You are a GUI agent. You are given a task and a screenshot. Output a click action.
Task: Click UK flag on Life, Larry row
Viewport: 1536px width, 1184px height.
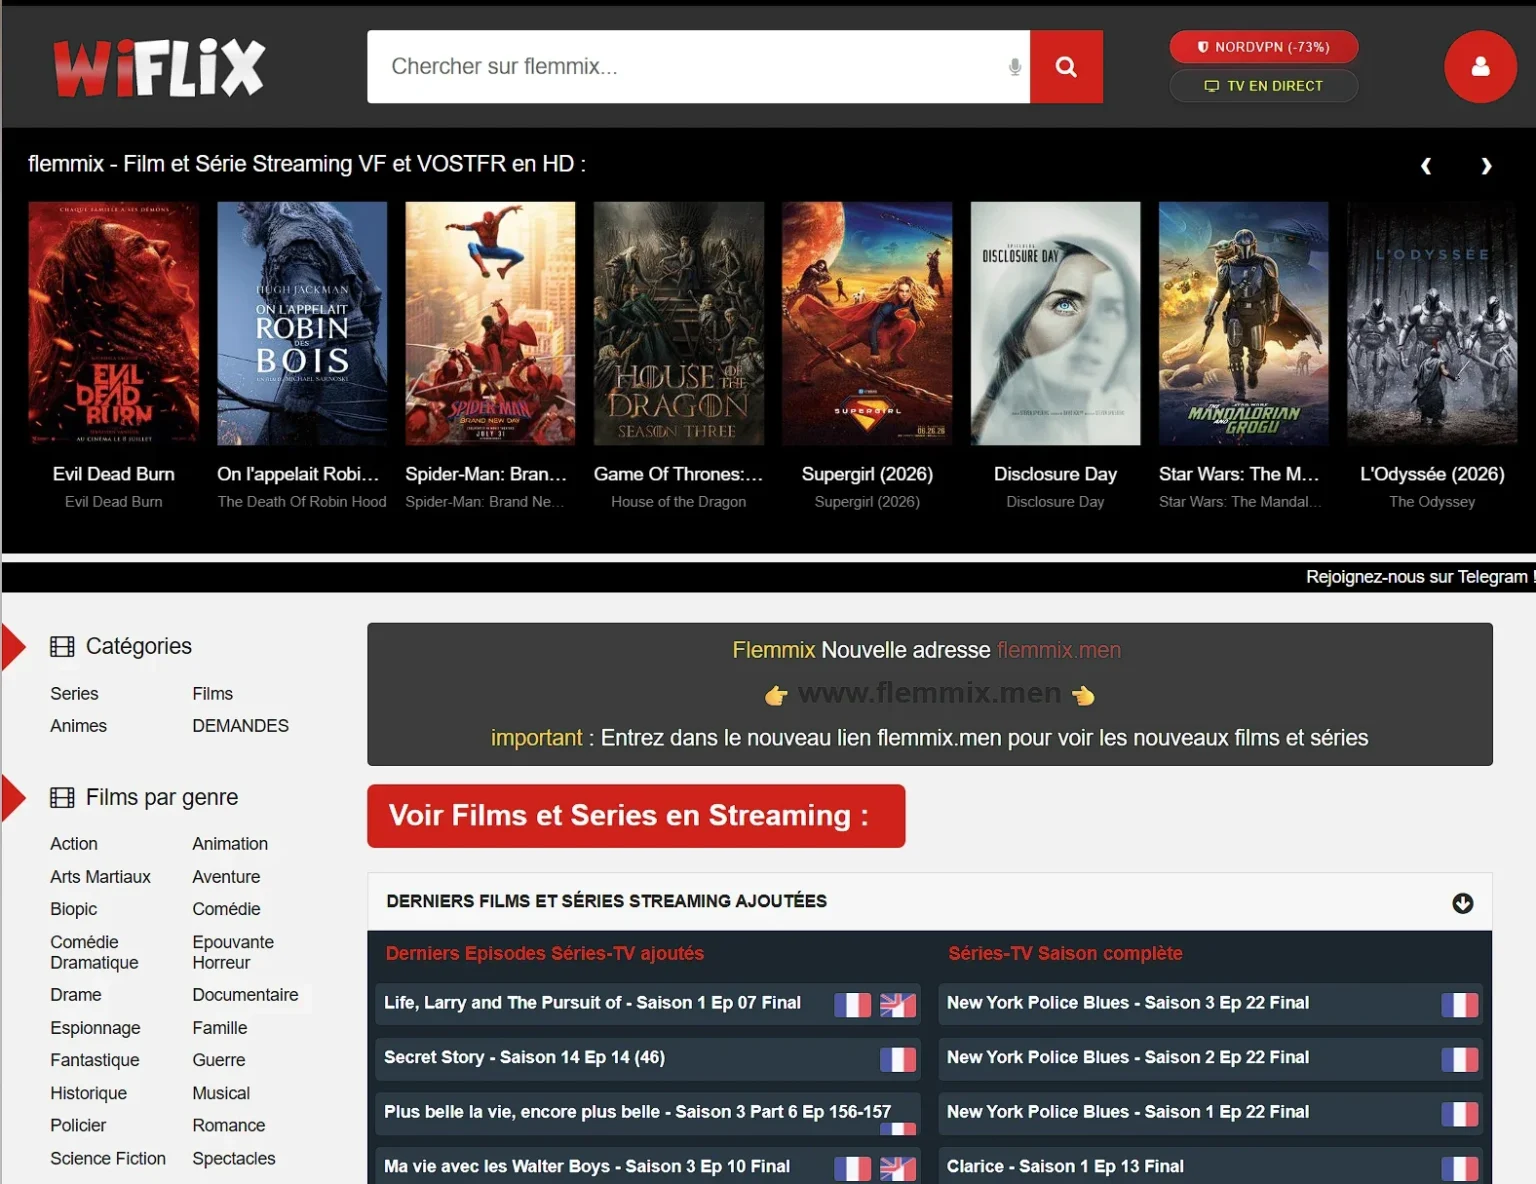pyautogui.click(x=898, y=1005)
